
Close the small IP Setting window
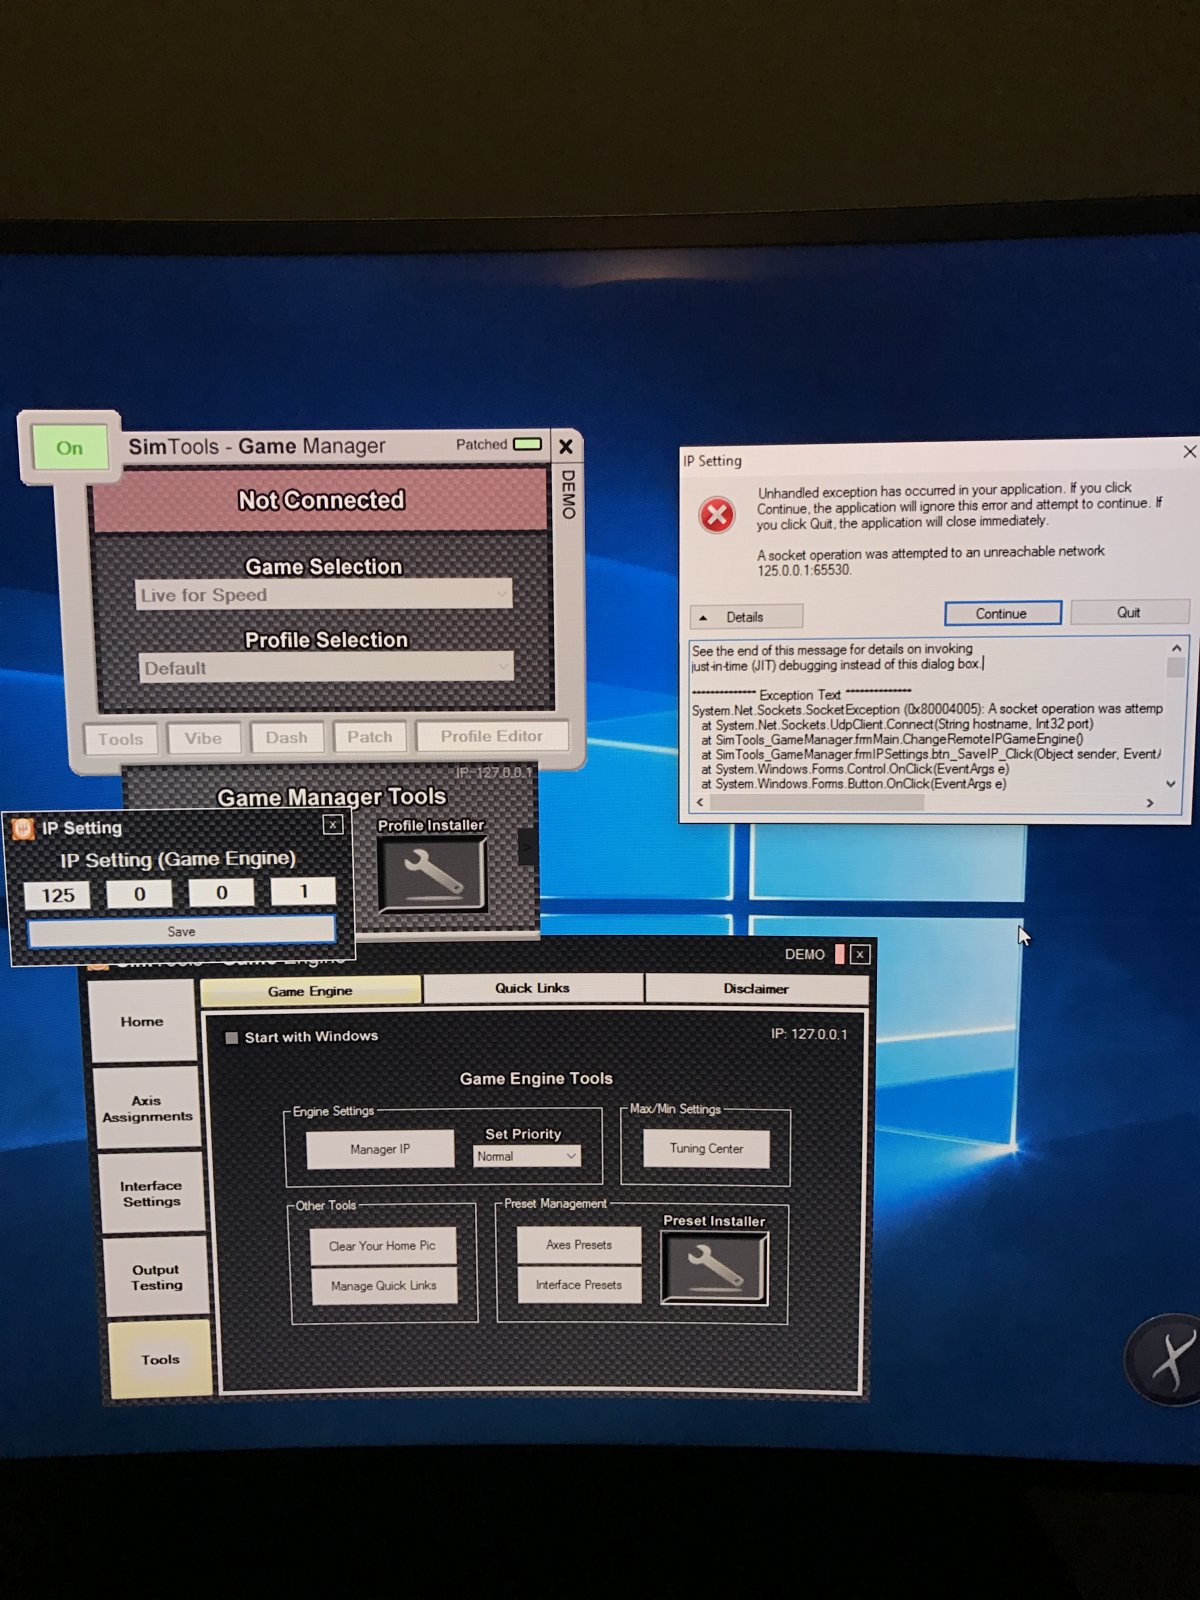click(x=333, y=824)
